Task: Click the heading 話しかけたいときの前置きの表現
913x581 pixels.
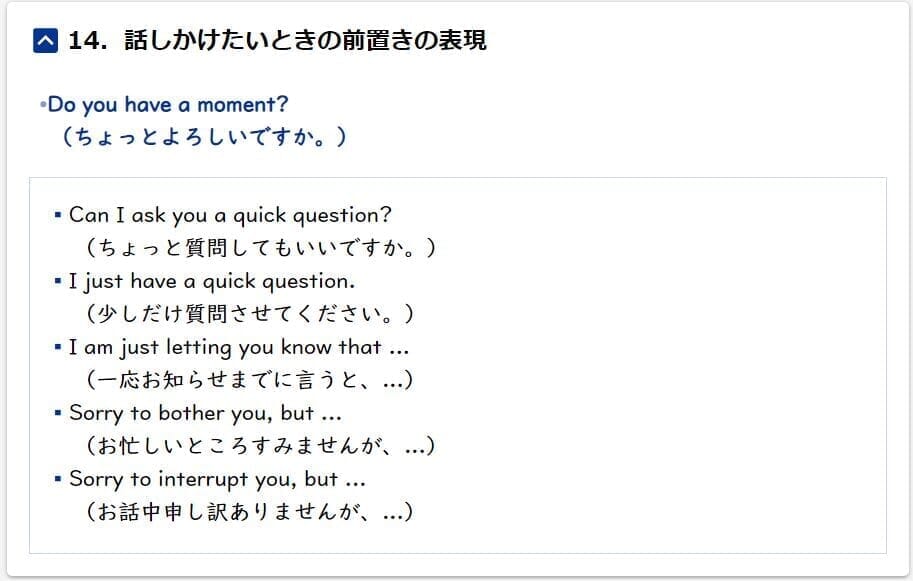Action: click(x=305, y=40)
